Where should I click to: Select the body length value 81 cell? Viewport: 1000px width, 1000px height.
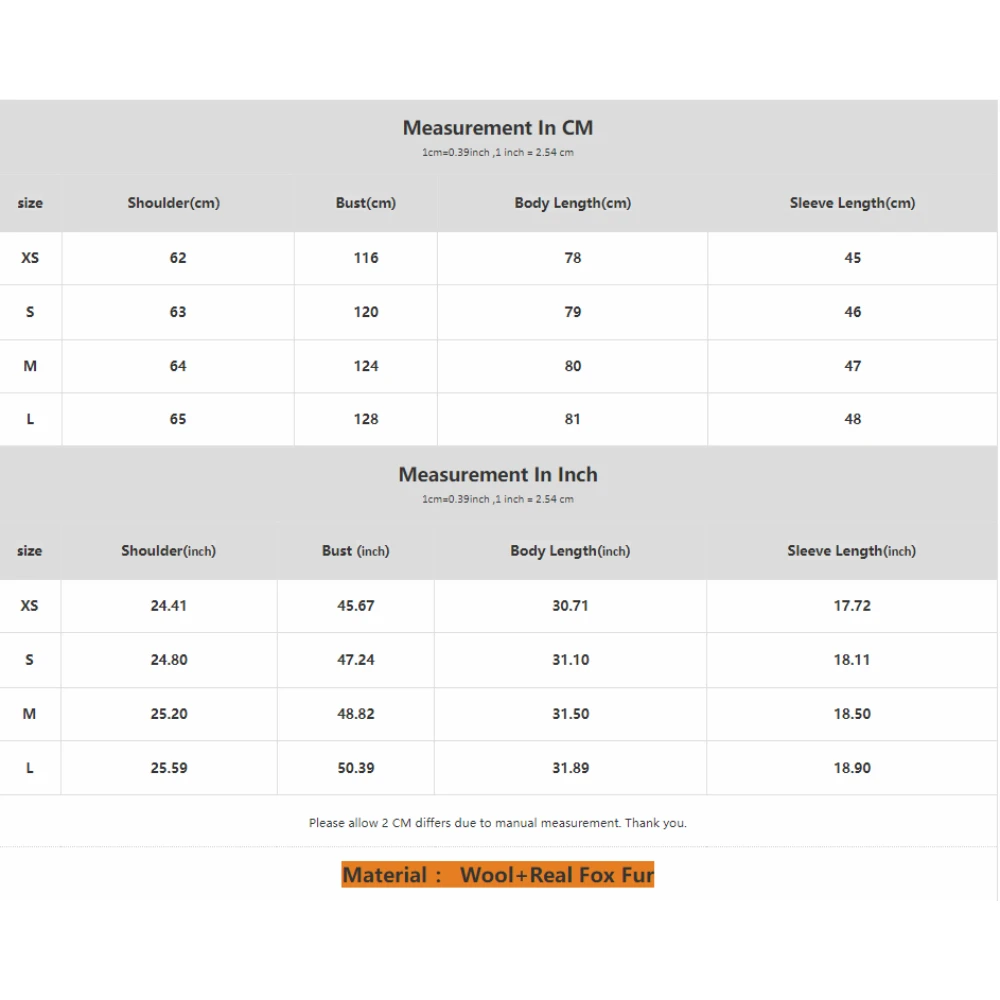coord(572,419)
